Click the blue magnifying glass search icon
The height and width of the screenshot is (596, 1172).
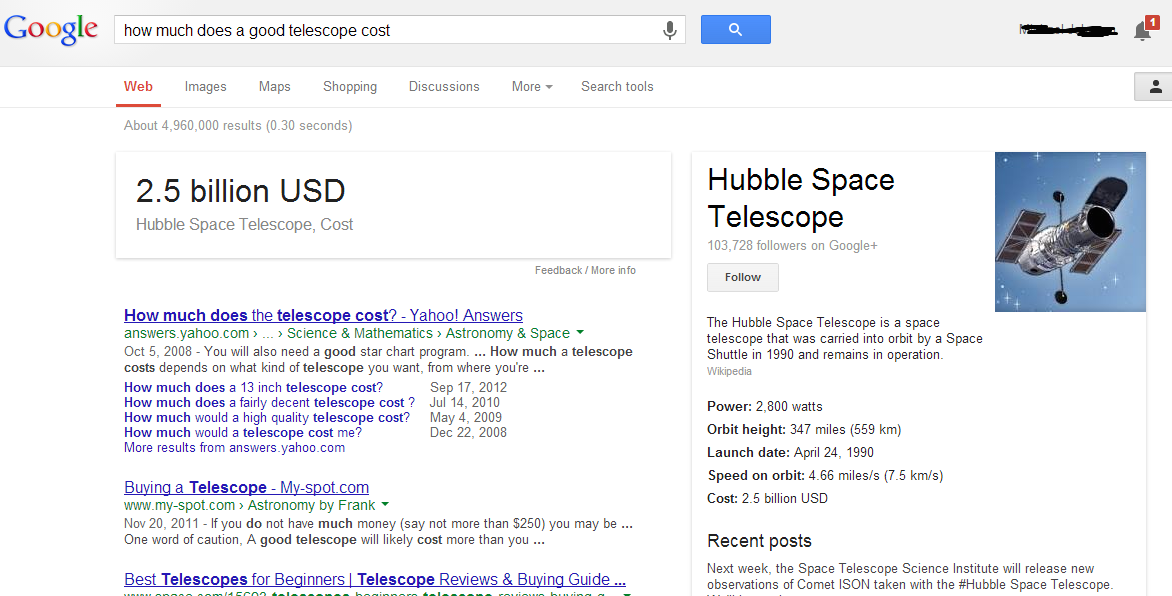point(735,29)
